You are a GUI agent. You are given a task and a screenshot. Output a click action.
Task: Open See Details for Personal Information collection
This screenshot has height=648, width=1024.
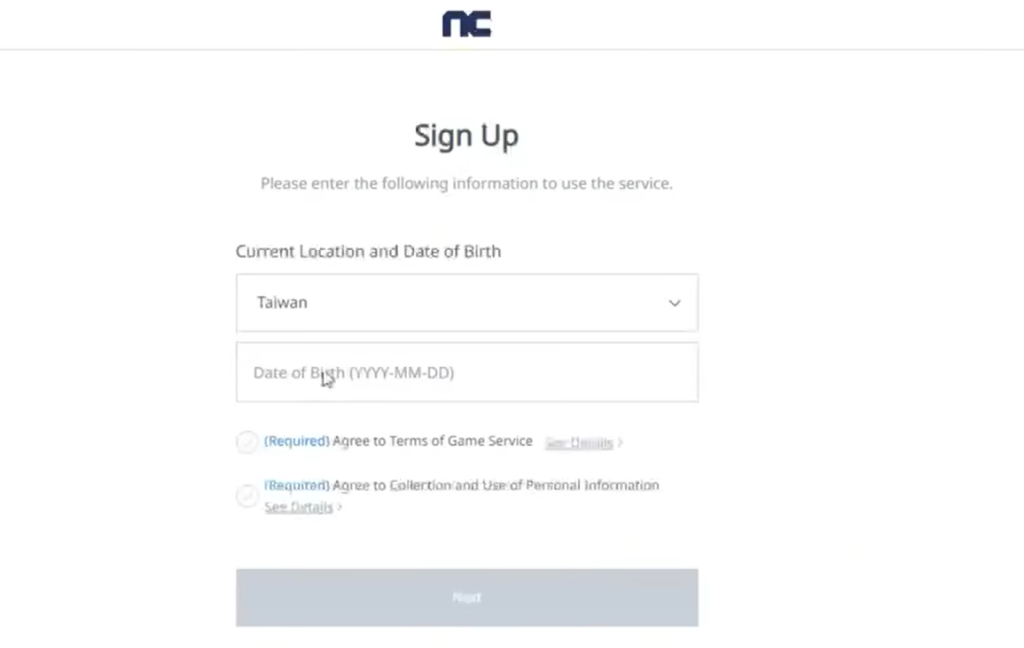point(298,508)
